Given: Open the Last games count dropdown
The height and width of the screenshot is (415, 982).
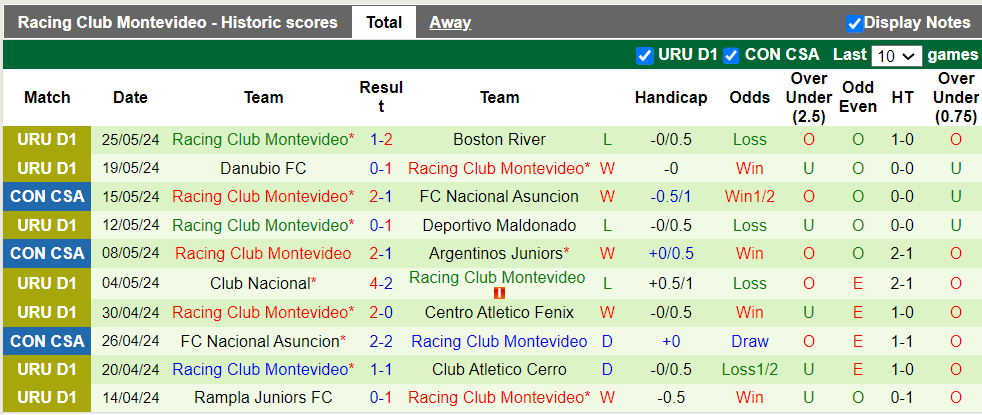Looking at the screenshot, I should coord(897,56).
